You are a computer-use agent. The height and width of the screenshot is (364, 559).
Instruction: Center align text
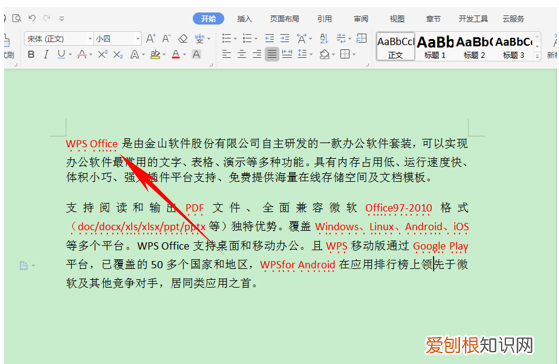[242, 54]
